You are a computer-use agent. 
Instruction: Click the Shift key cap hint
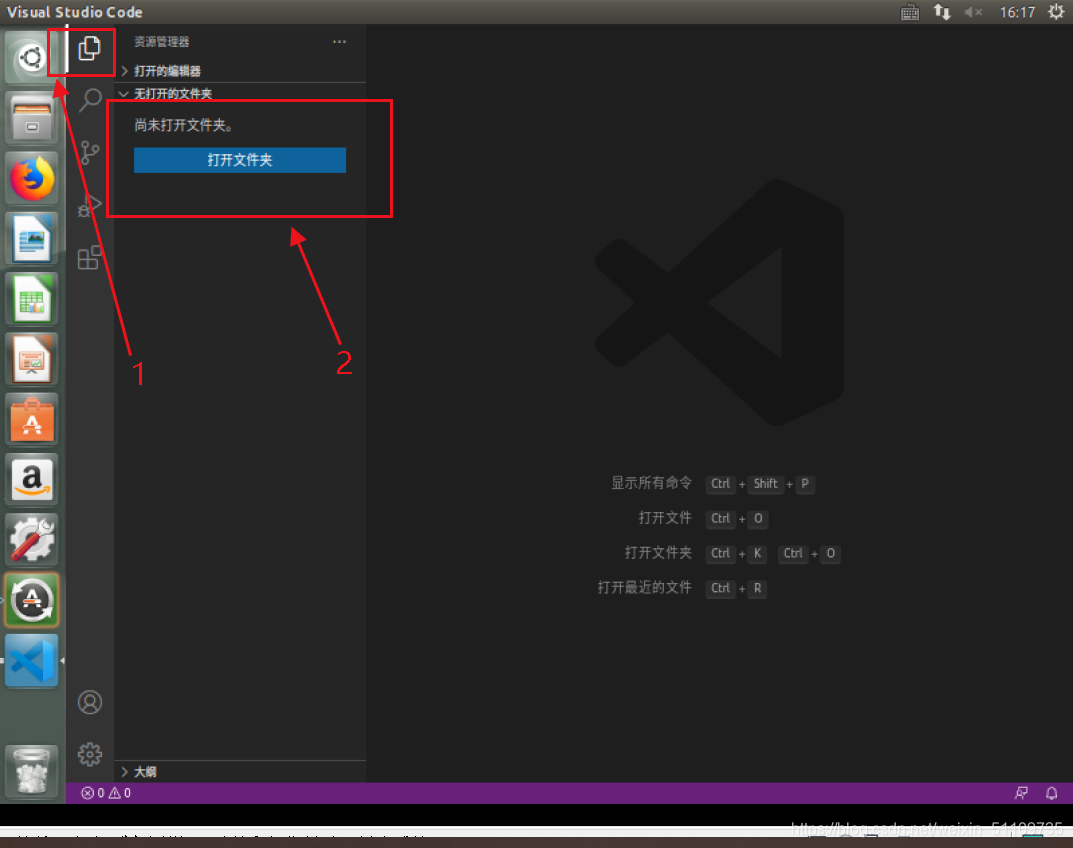click(x=765, y=484)
